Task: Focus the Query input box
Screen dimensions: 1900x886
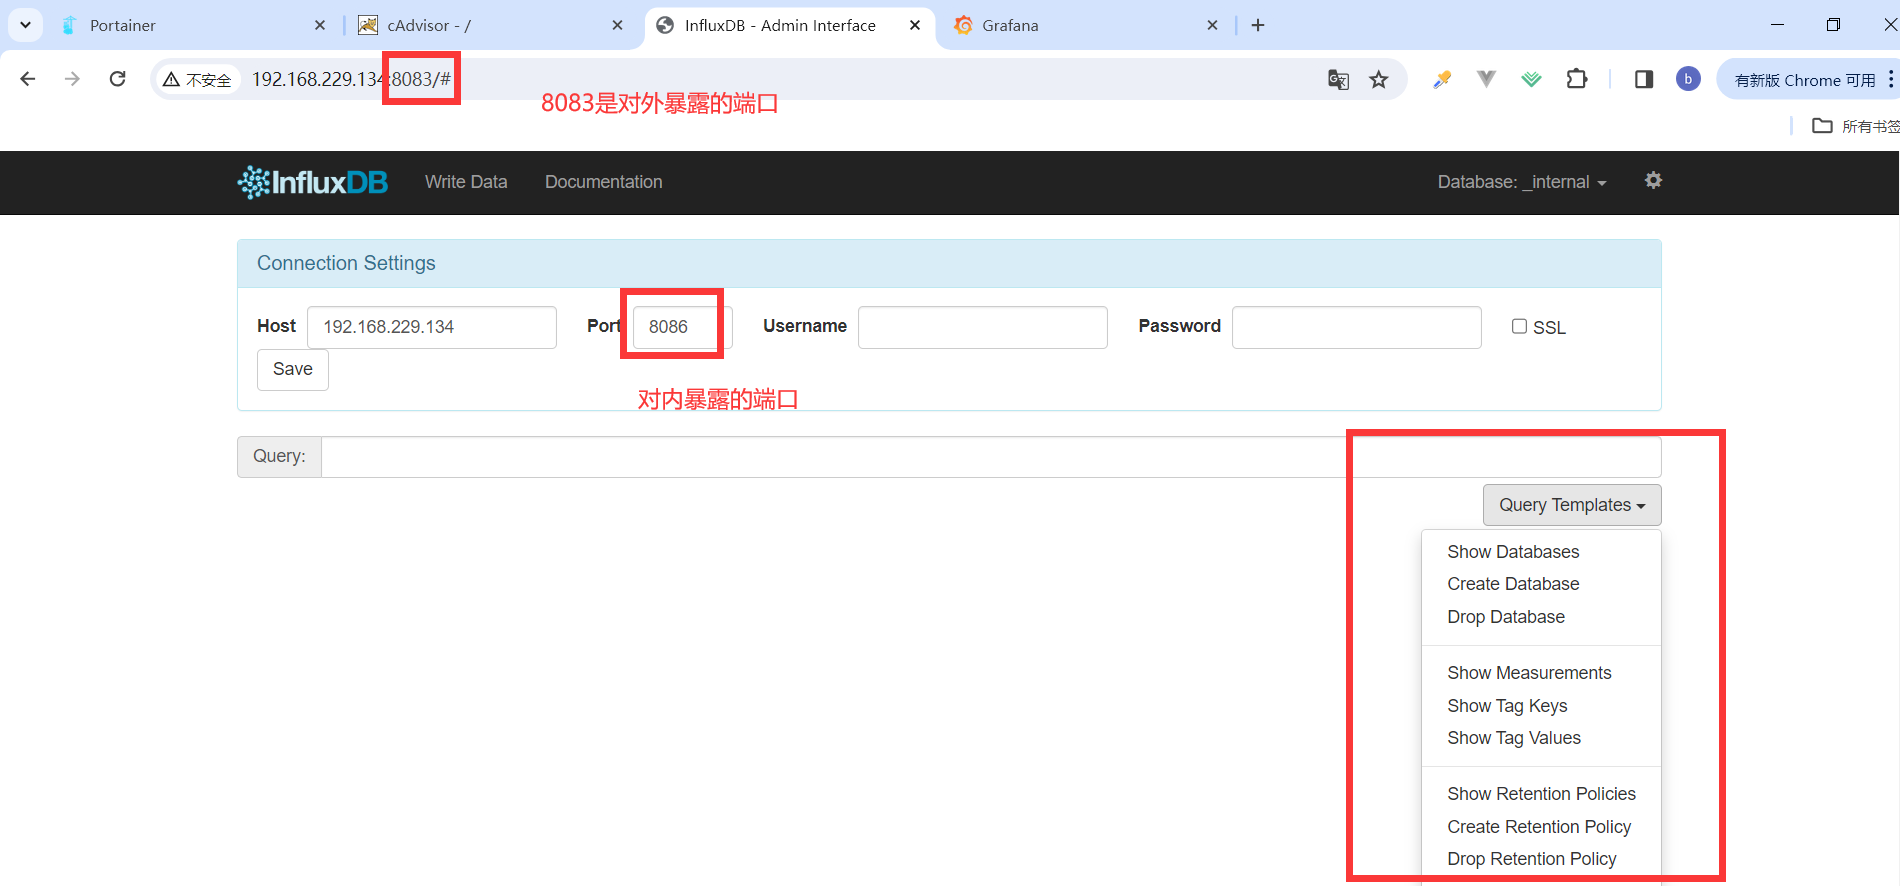Action: tap(991, 457)
